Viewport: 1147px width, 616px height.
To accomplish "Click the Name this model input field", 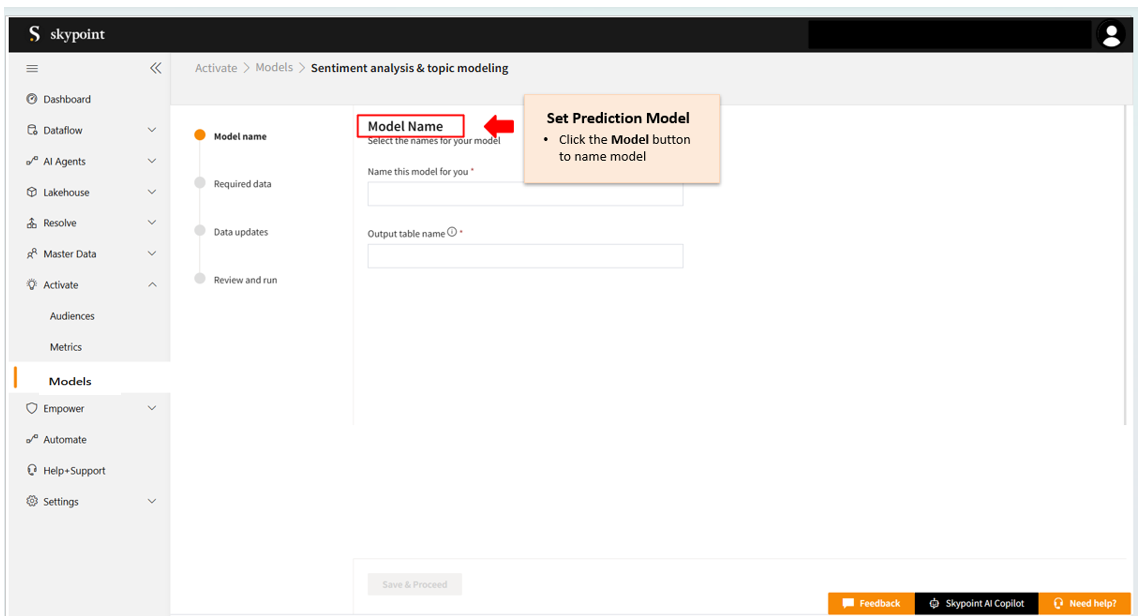I will point(525,194).
